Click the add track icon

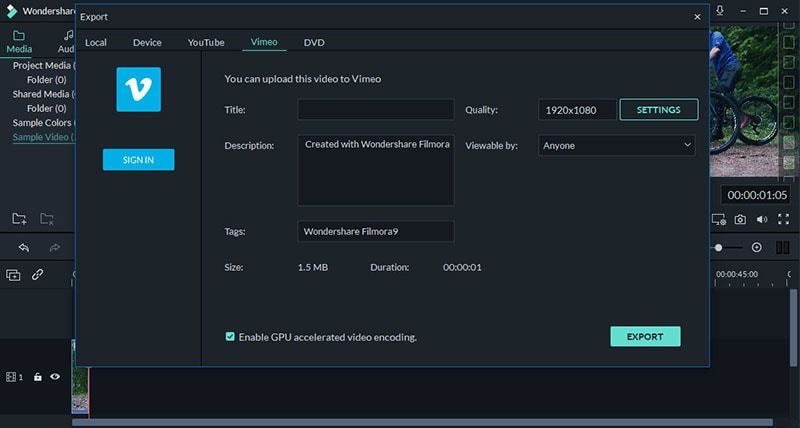pyautogui.click(x=13, y=275)
